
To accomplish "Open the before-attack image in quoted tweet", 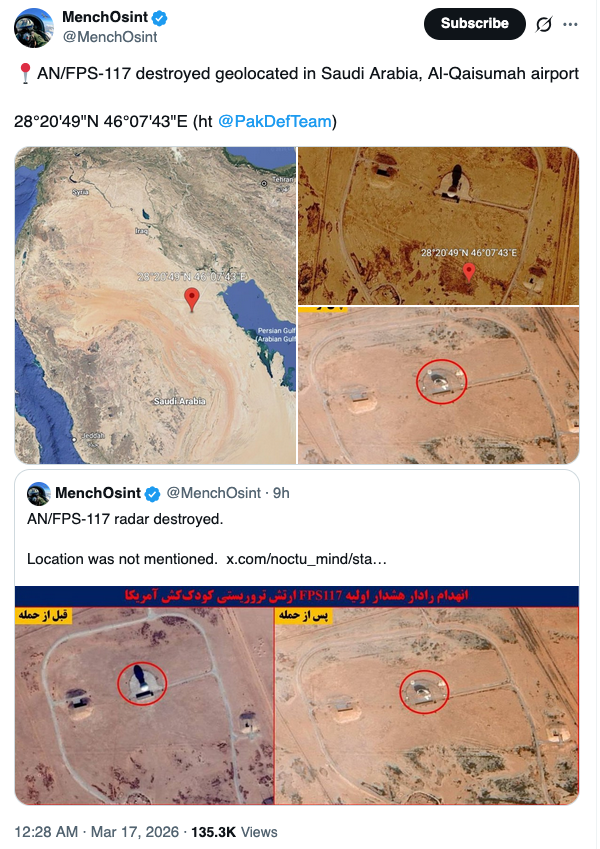I will (145, 706).
